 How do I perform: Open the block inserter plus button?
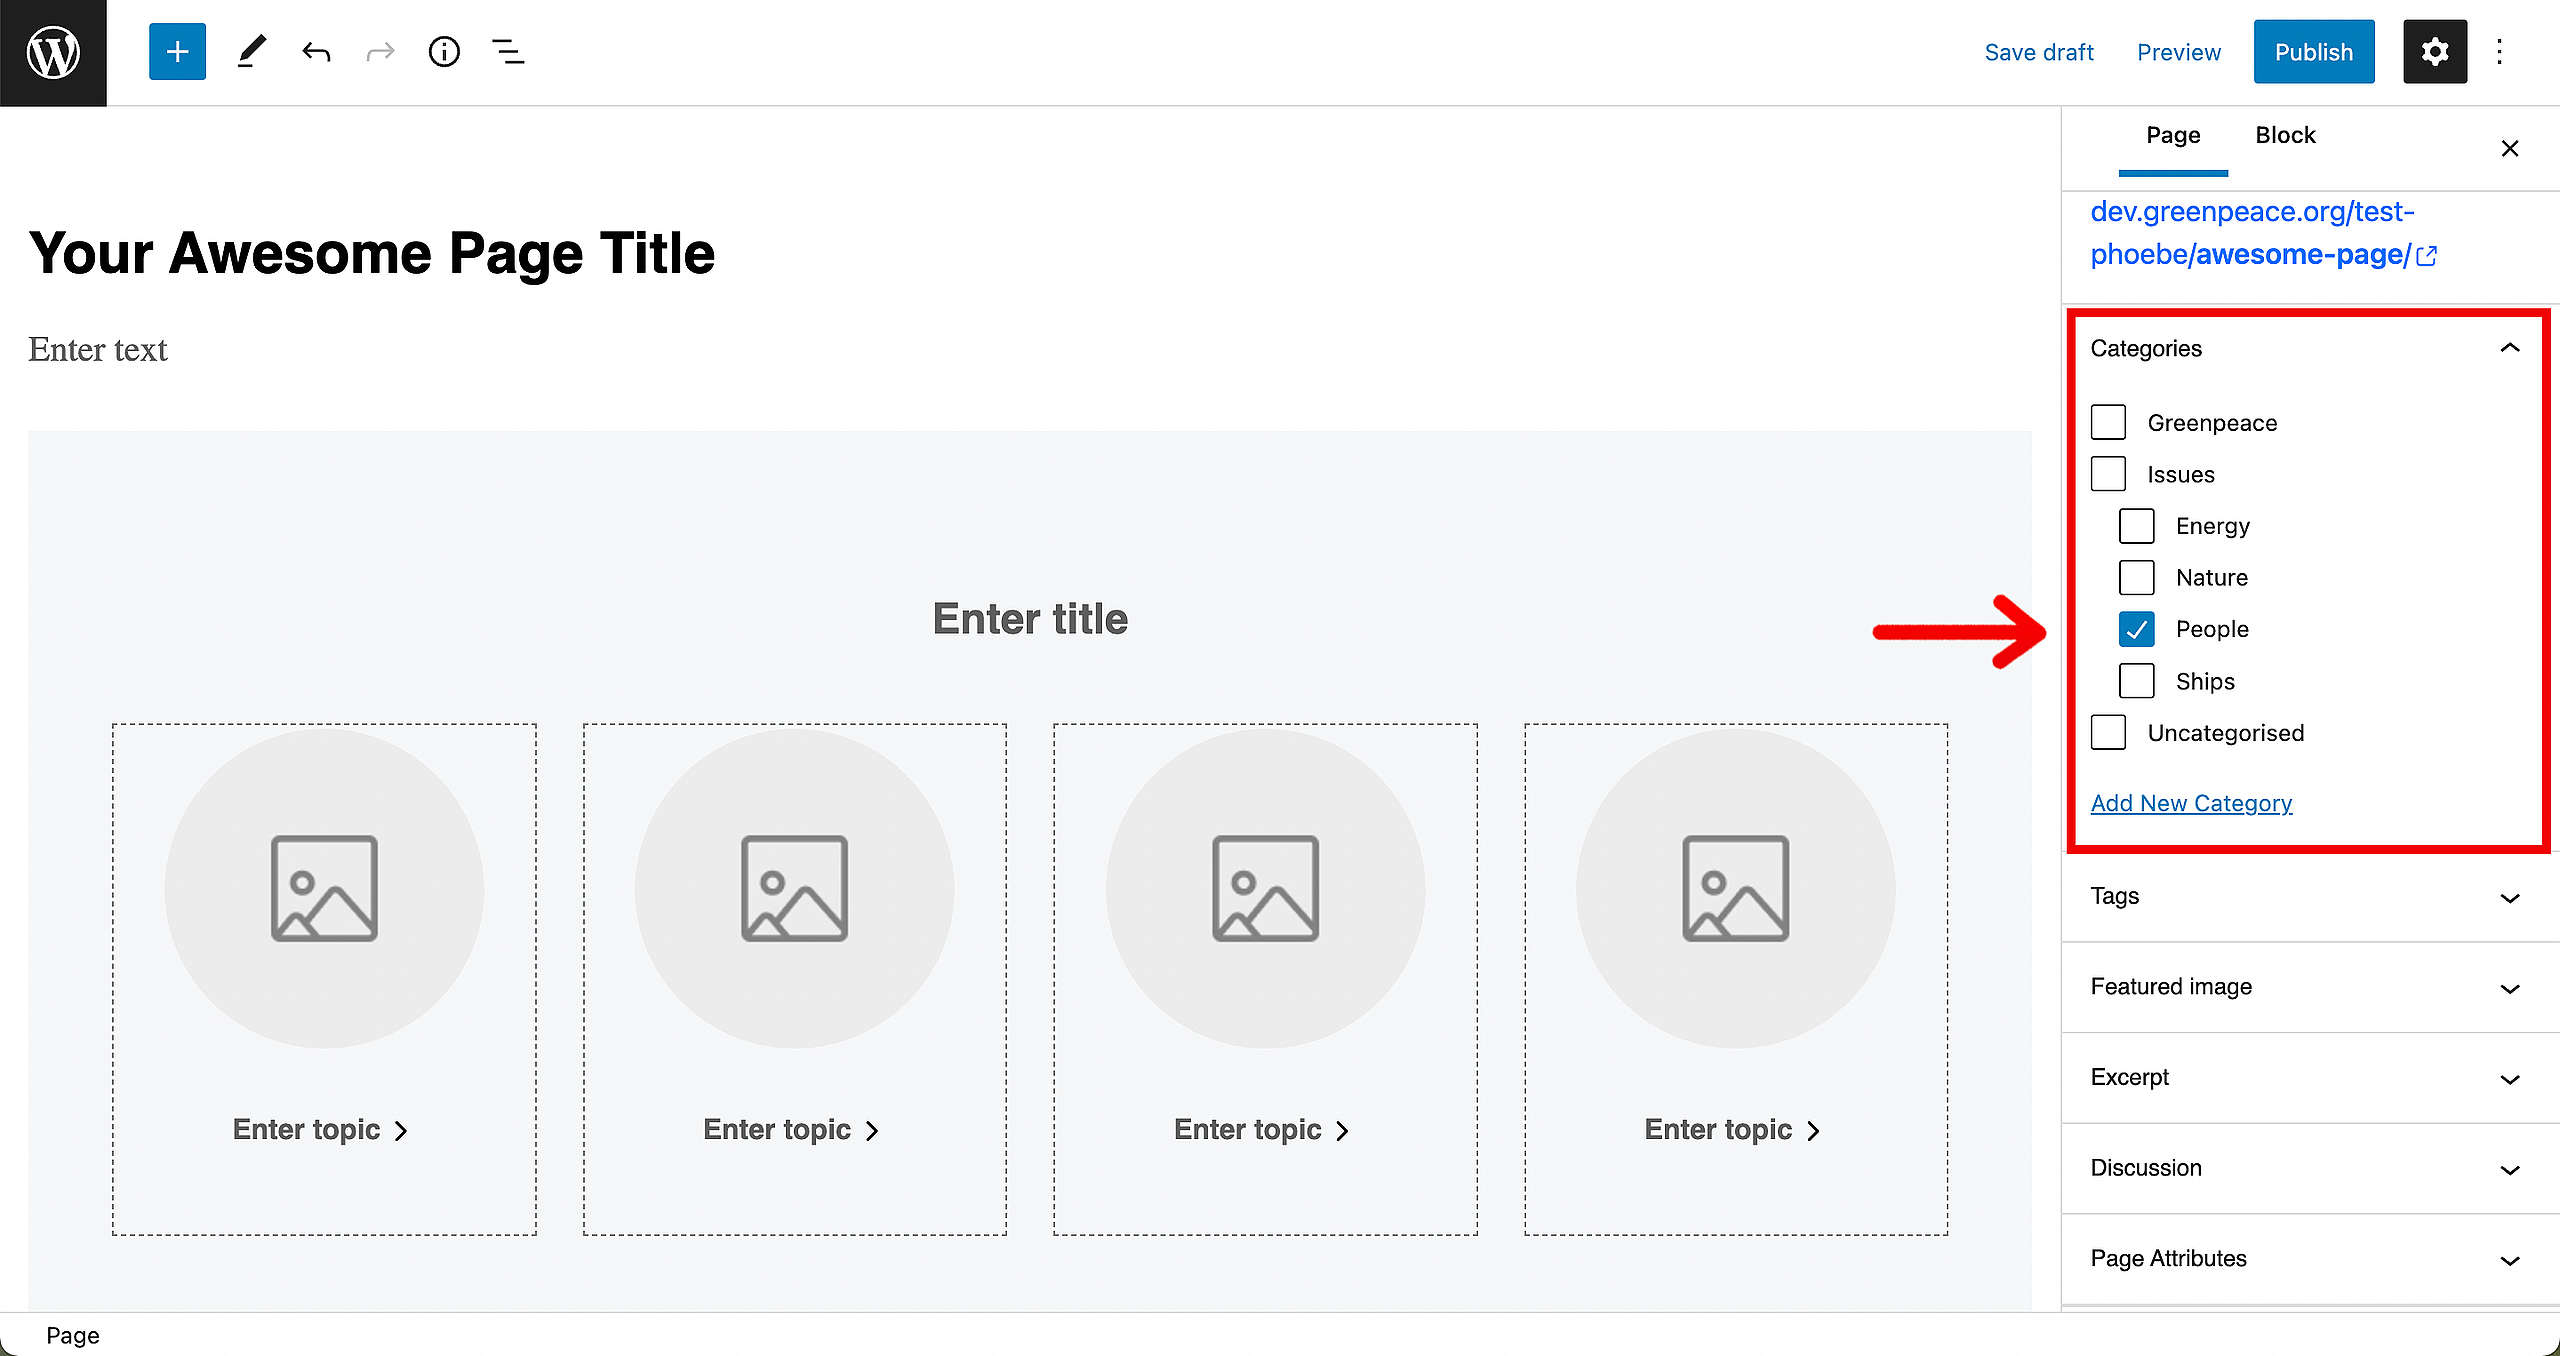coord(177,52)
